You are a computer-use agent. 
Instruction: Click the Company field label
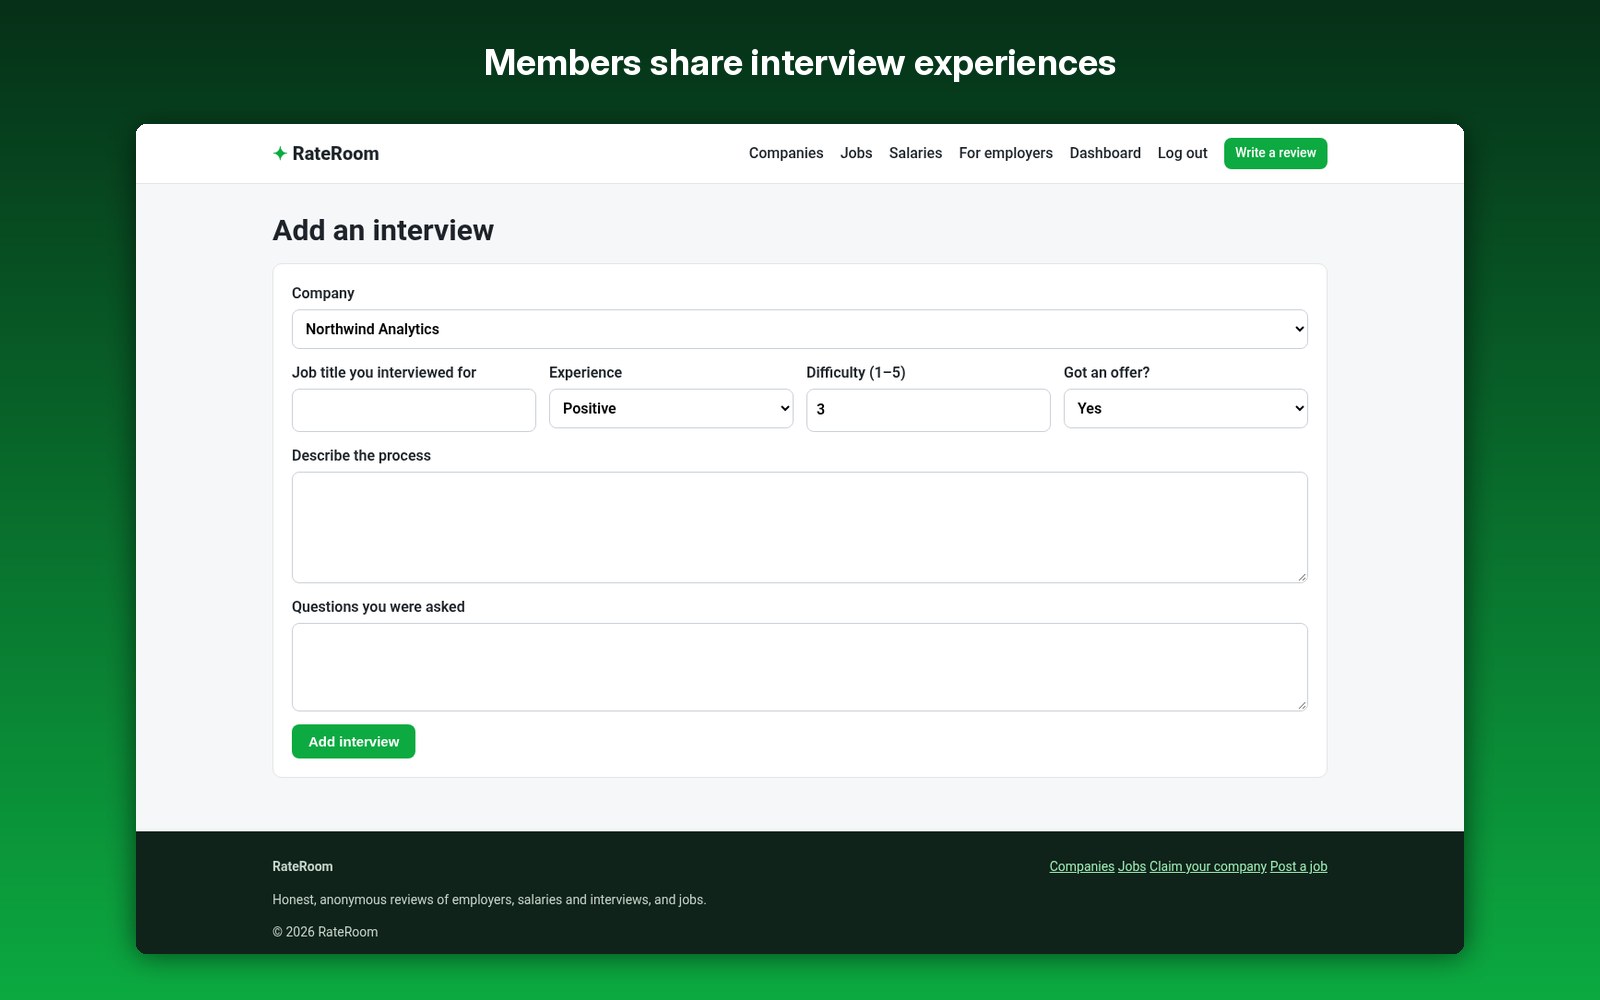323,293
